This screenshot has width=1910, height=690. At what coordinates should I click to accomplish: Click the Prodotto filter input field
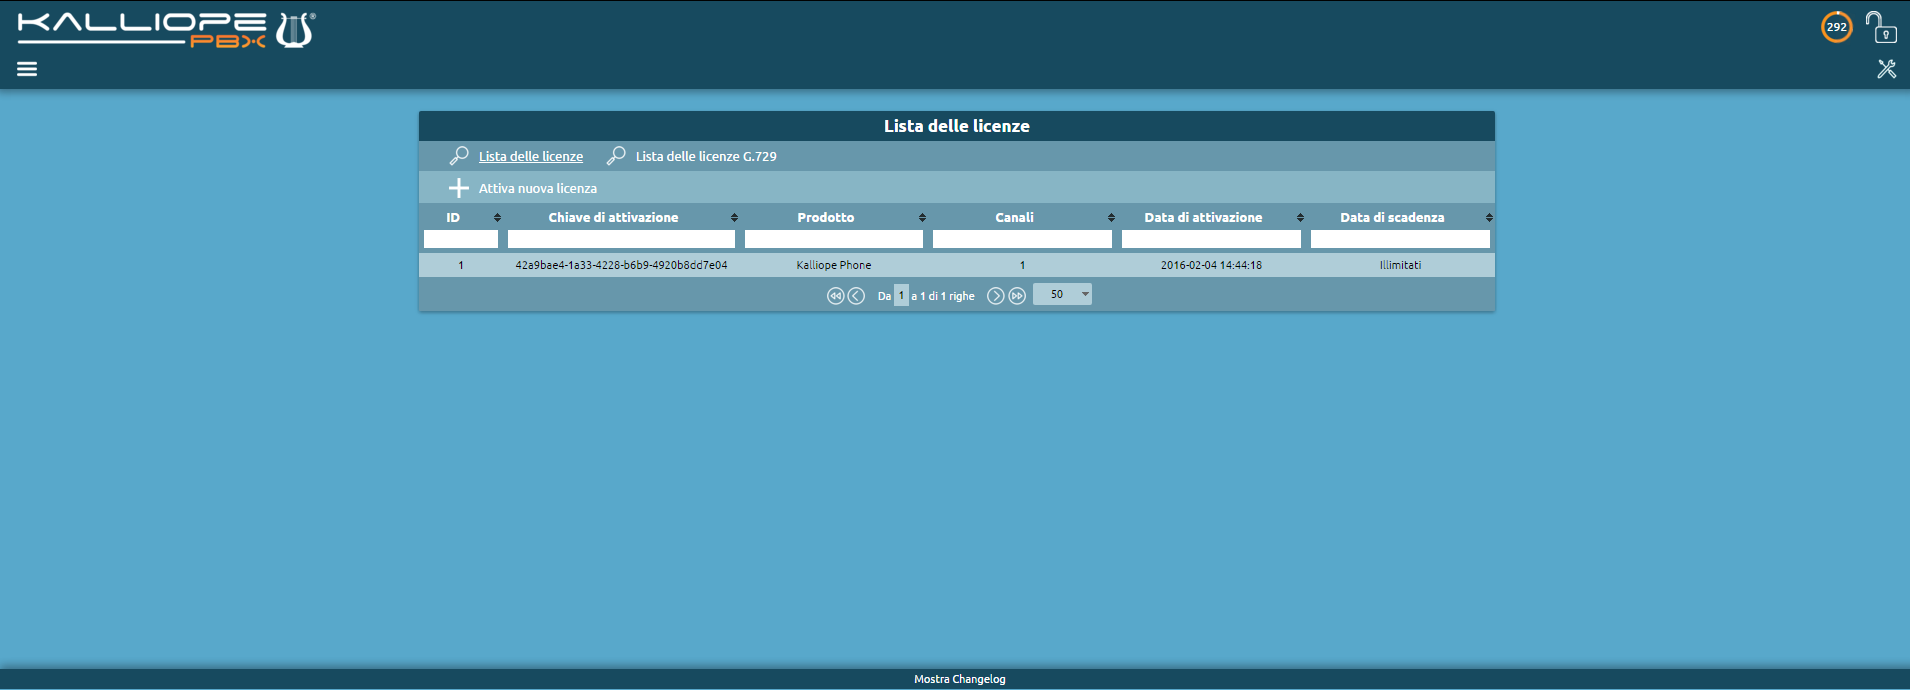coord(833,239)
